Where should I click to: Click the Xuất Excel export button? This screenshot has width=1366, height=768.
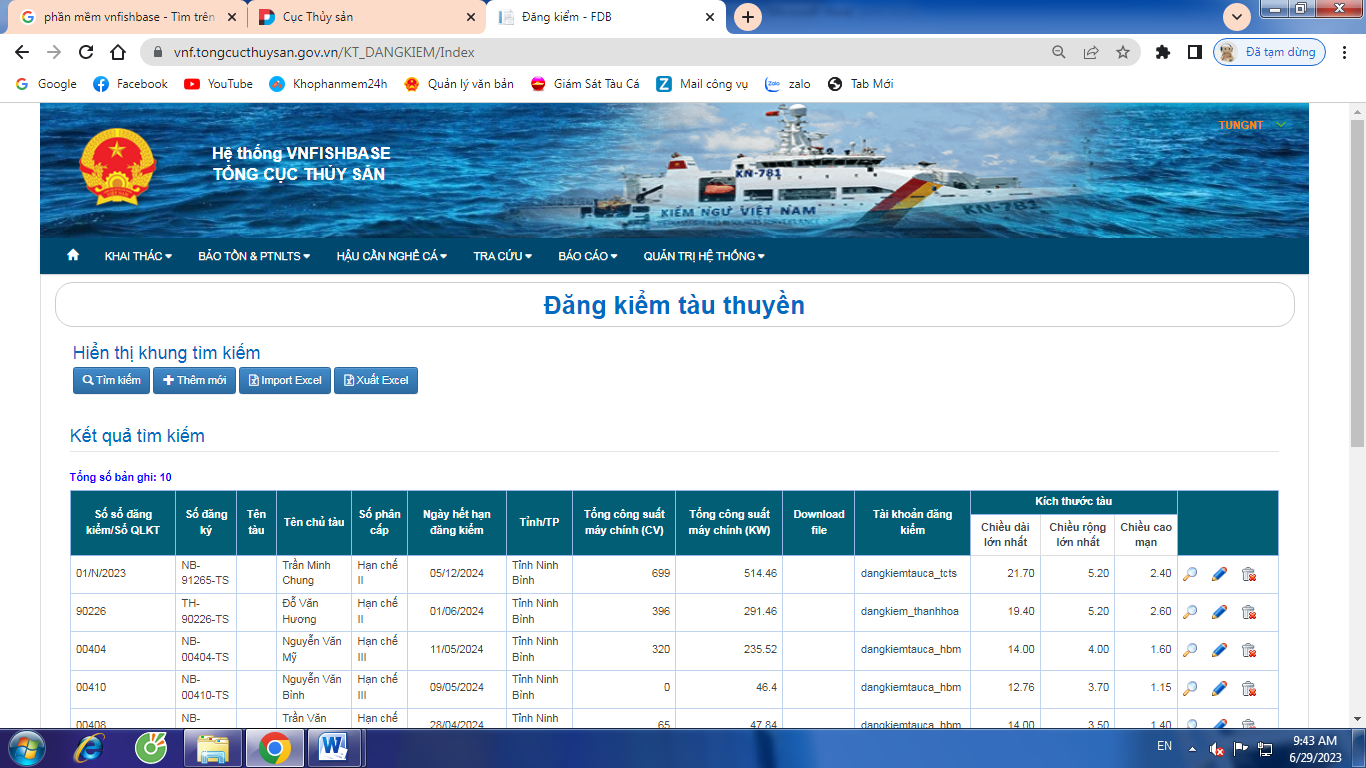tap(376, 380)
